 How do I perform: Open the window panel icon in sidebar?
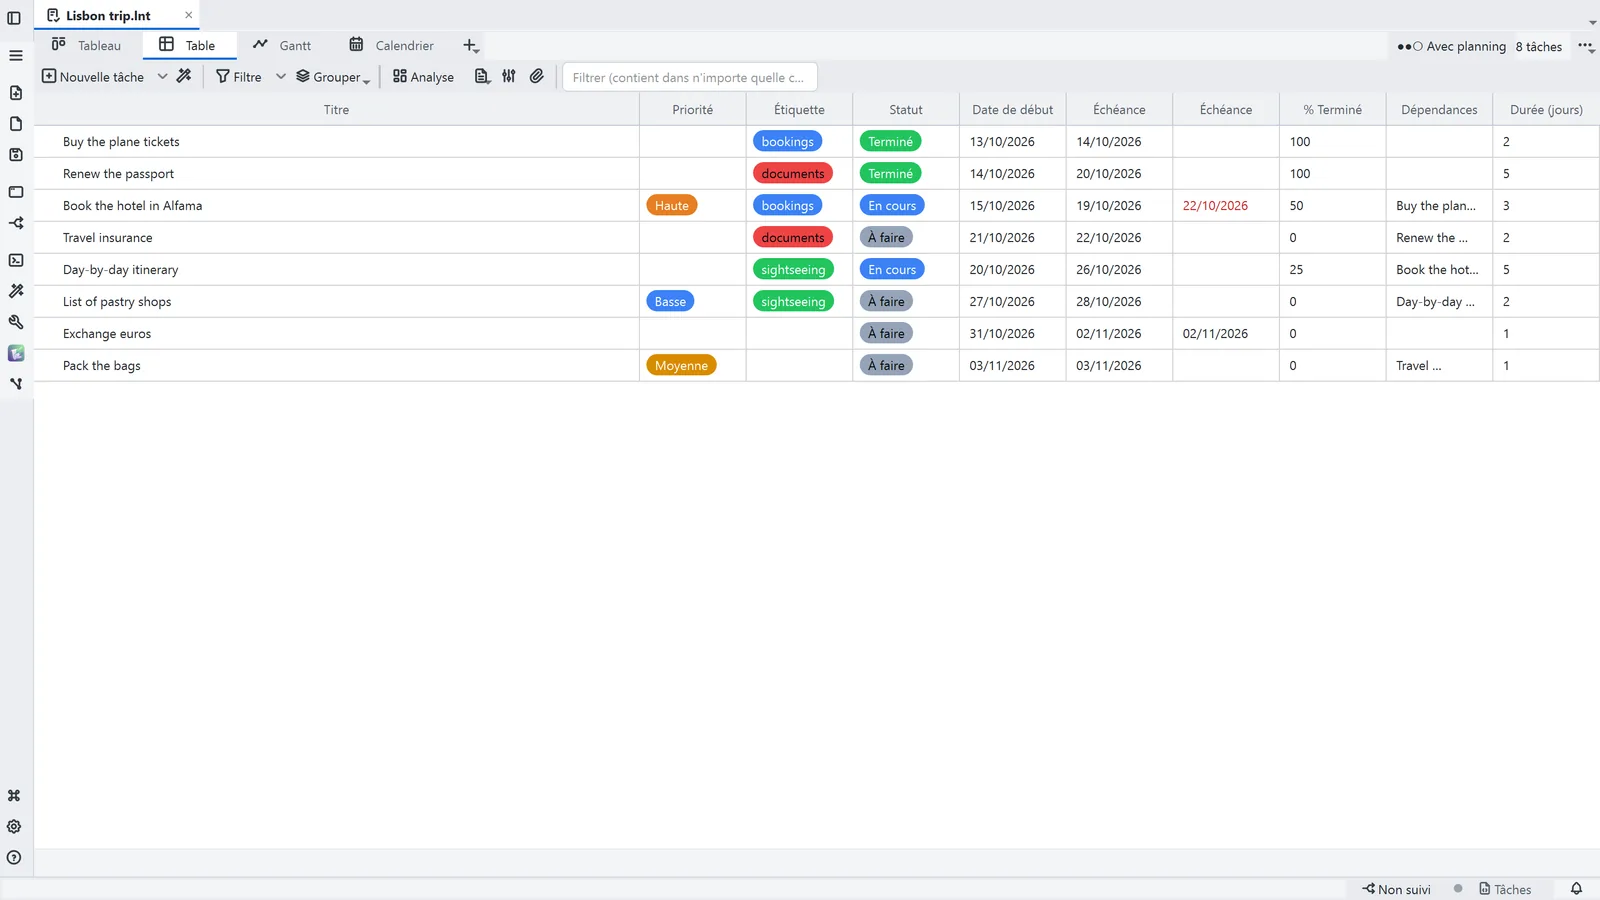click(x=16, y=192)
